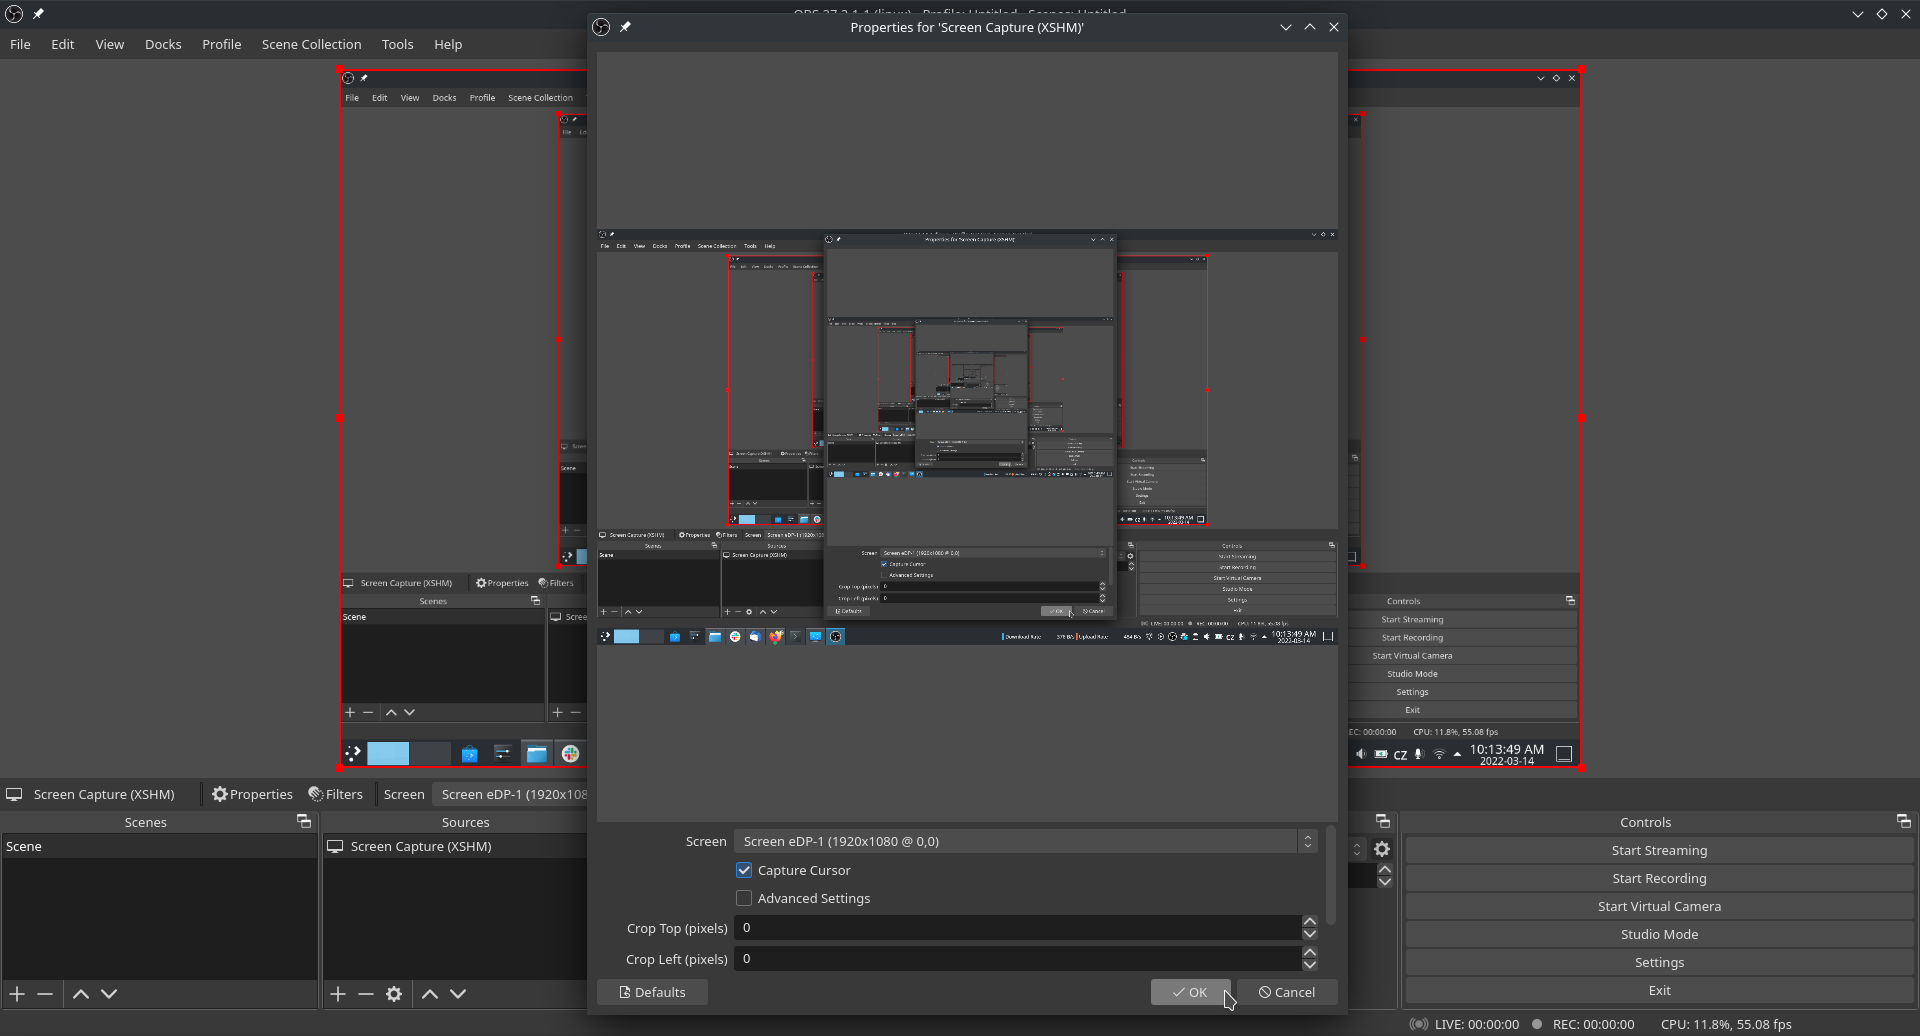Open the Edit menu

click(63, 44)
